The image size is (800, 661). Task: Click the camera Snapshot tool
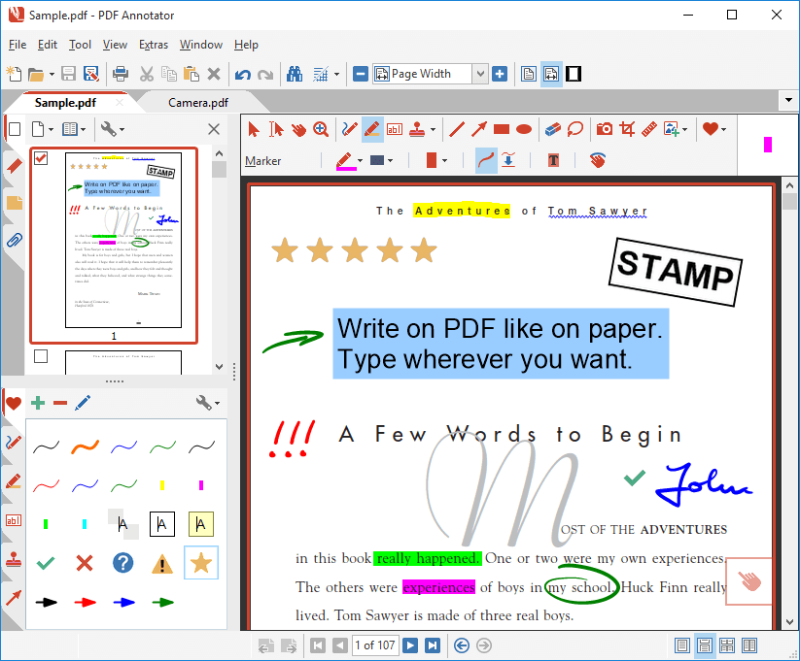tap(604, 129)
